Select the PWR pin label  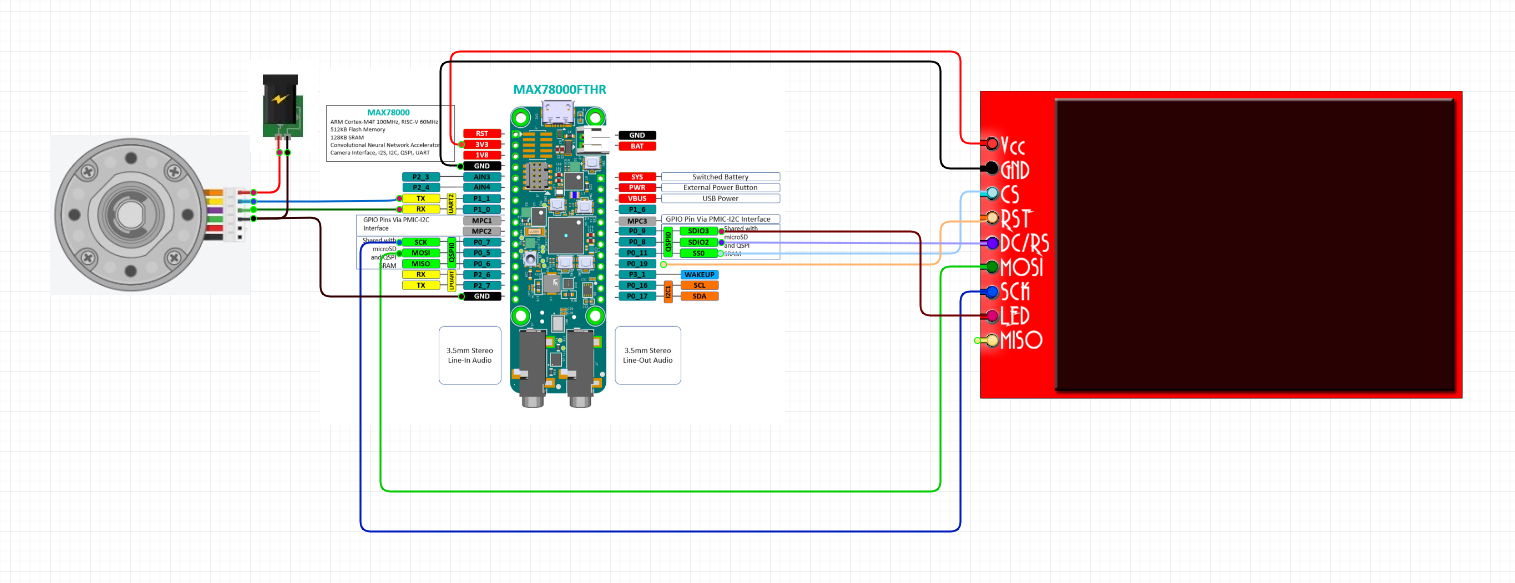pyautogui.click(x=637, y=187)
